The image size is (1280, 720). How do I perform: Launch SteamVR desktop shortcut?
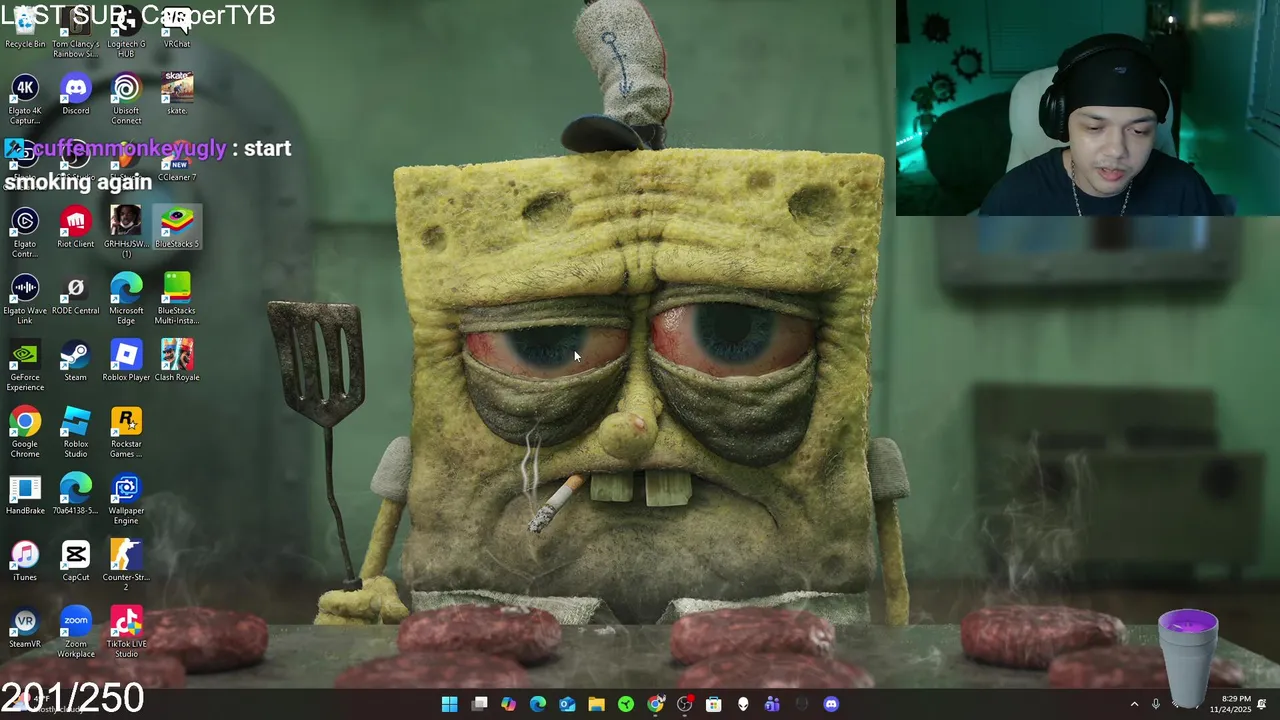point(25,628)
